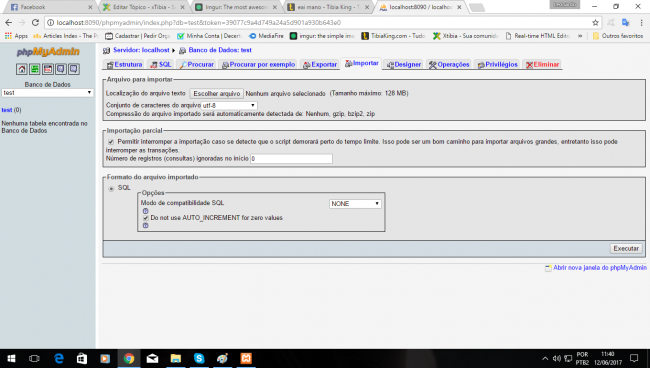The width and height of the screenshot is (650, 368).
Task: Click the Google Translate icon in toolbar
Action: (625, 22)
